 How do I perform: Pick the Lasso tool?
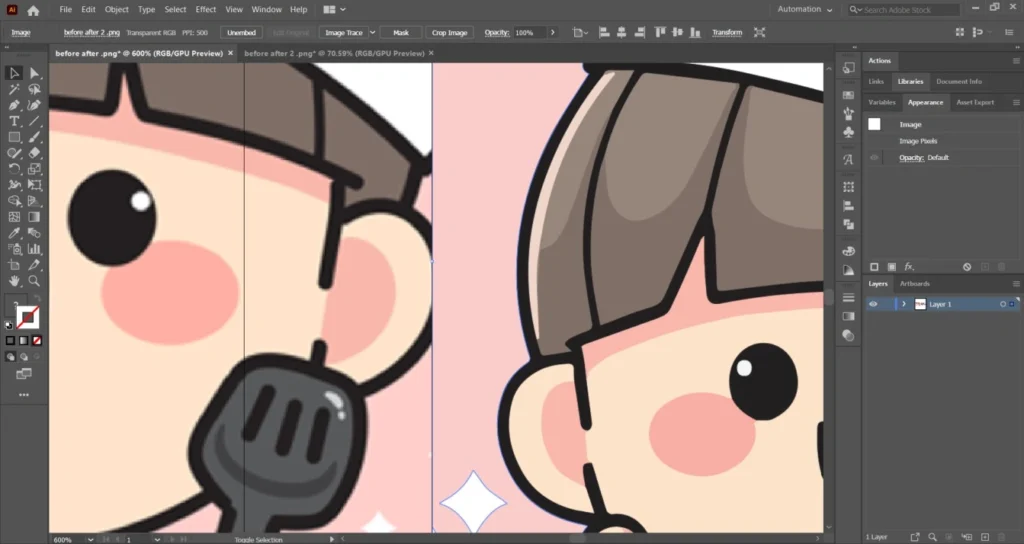coord(34,89)
